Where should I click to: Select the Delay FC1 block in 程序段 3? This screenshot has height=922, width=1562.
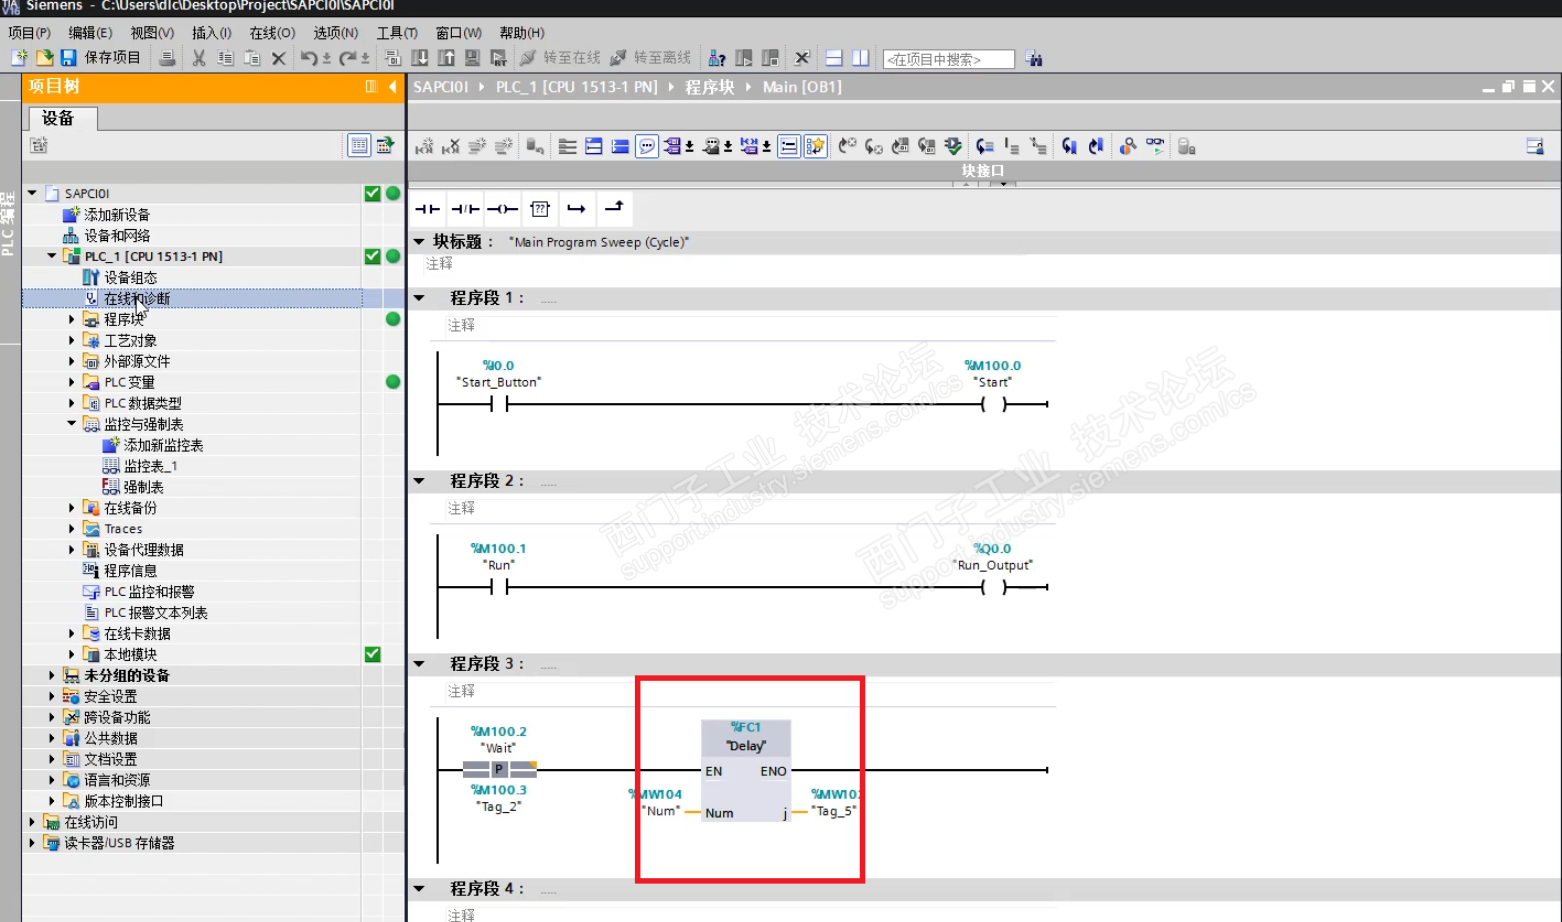(x=746, y=771)
